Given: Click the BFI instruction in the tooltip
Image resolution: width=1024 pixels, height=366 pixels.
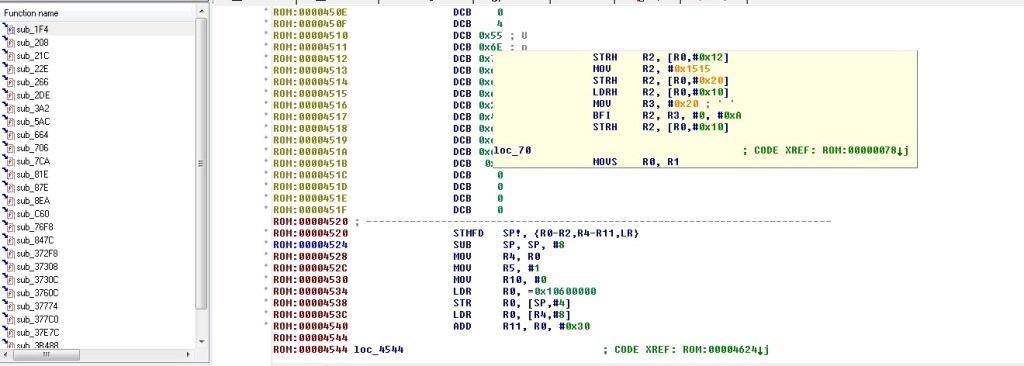Looking at the screenshot, I should tap(667, 116).
